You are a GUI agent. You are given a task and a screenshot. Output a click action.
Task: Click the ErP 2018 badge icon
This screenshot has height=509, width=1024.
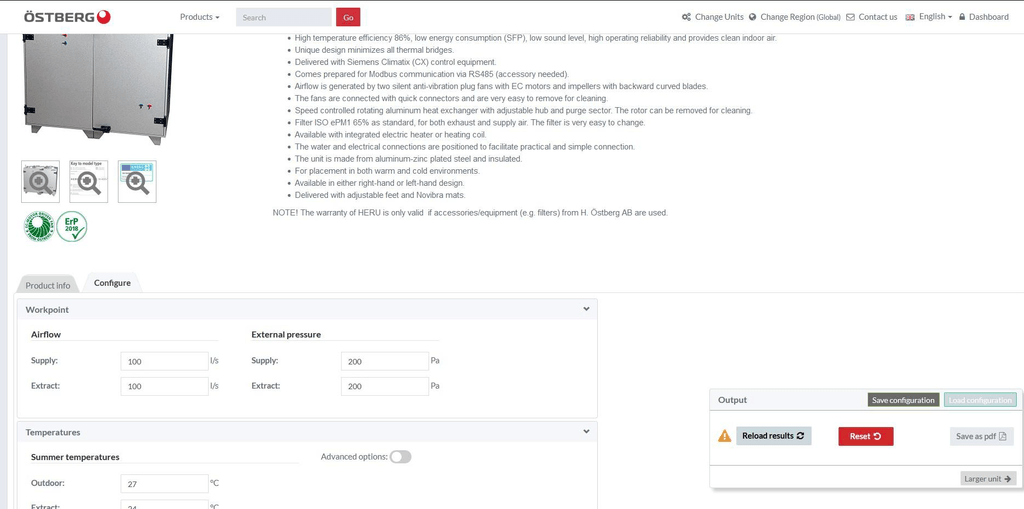(71, 226)
